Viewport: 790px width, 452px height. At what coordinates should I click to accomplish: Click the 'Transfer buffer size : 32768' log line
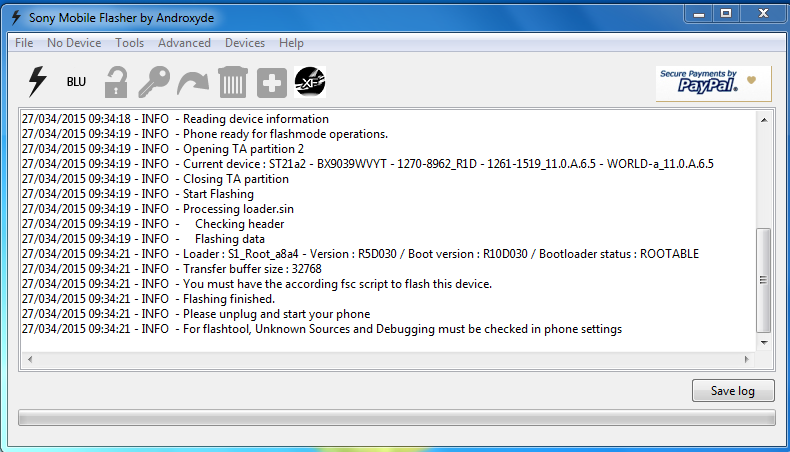point(171,269)
